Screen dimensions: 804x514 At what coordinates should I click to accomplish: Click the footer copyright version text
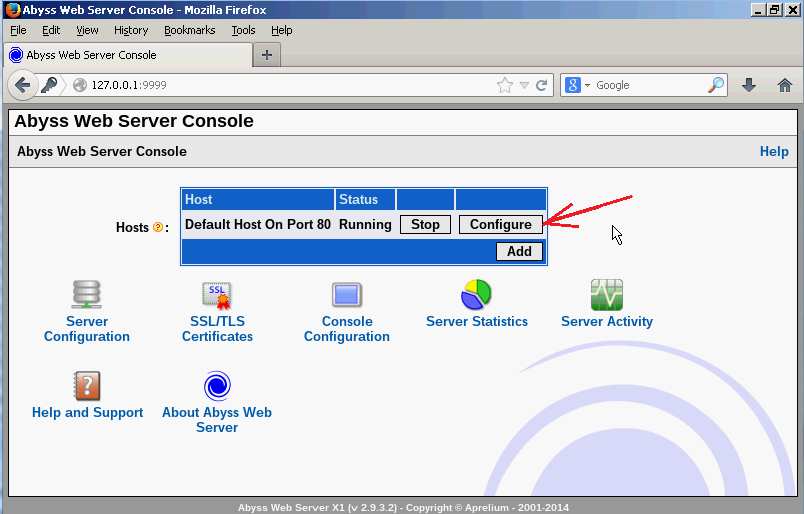click(x=403, y=507)
